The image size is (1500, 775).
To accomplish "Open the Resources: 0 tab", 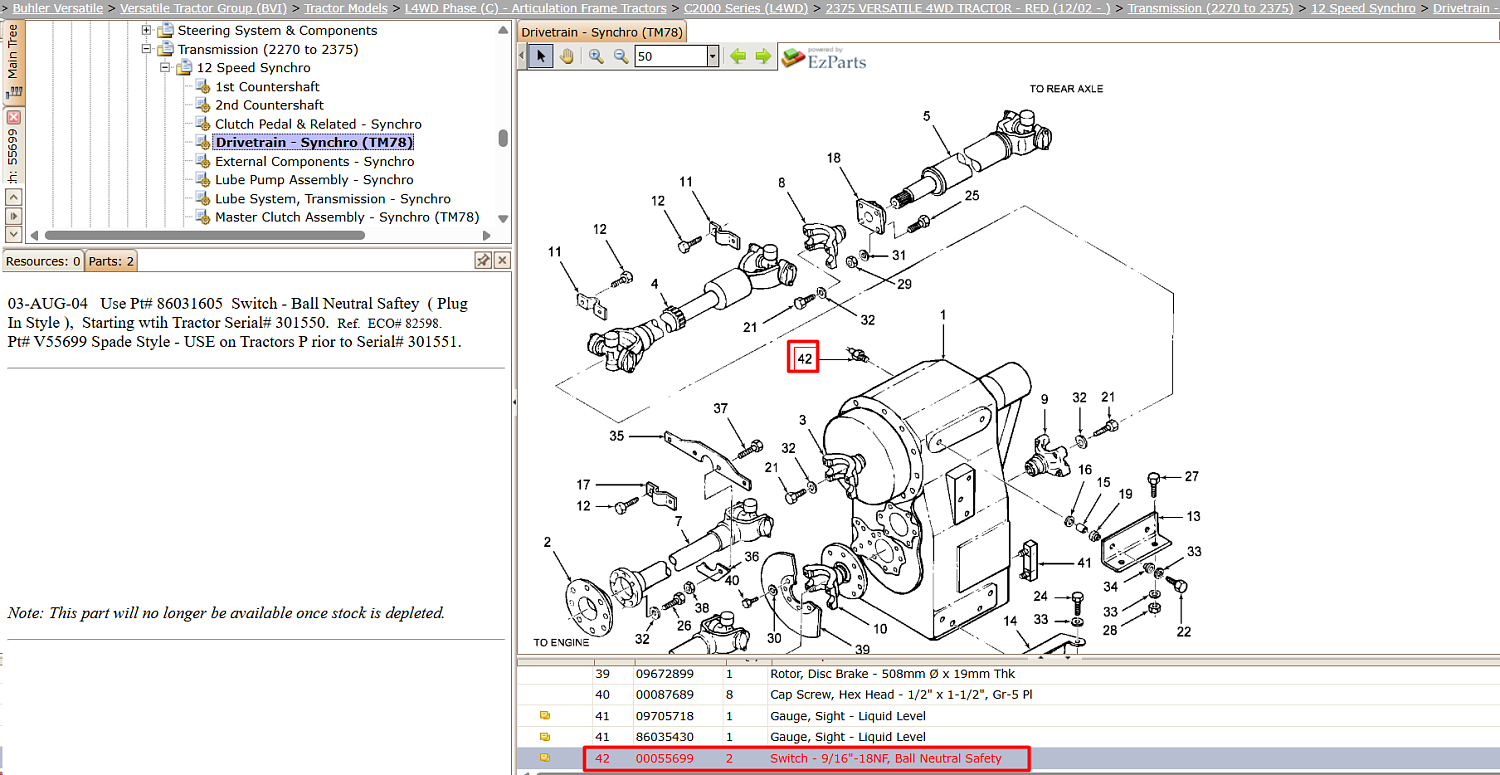I will click(x=43, y=261).
